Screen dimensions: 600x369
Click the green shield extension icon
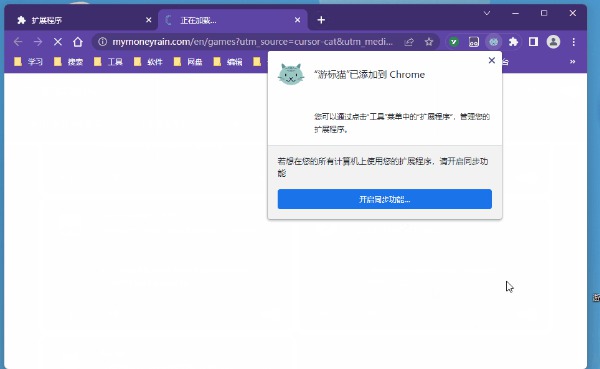[x=454, y=42]
